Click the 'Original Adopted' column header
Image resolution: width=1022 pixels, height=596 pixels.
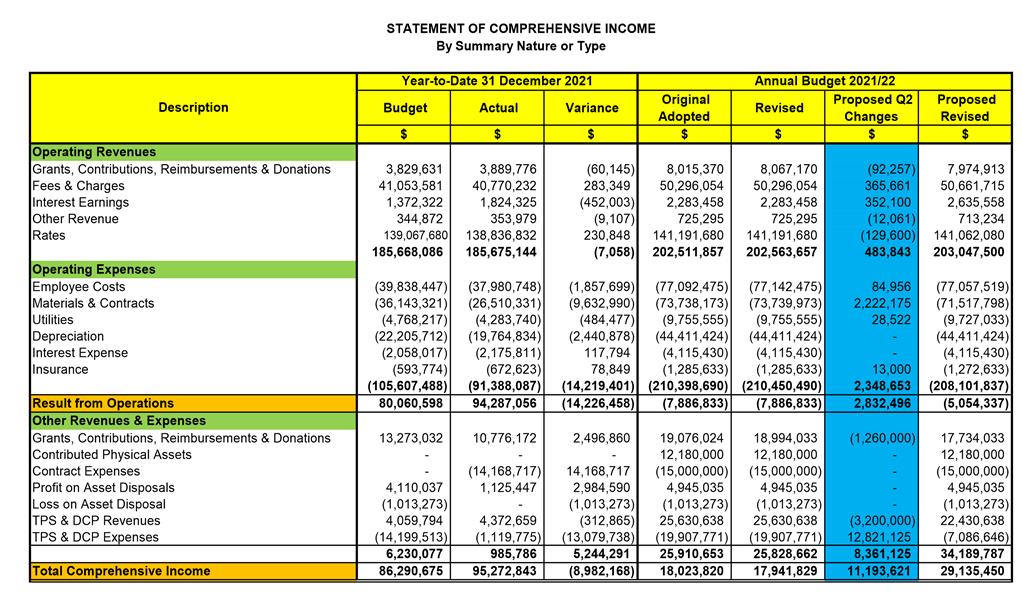tap(684, 108)
